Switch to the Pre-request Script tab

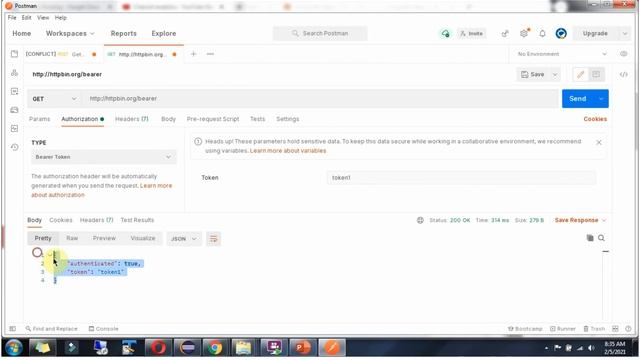213,119
